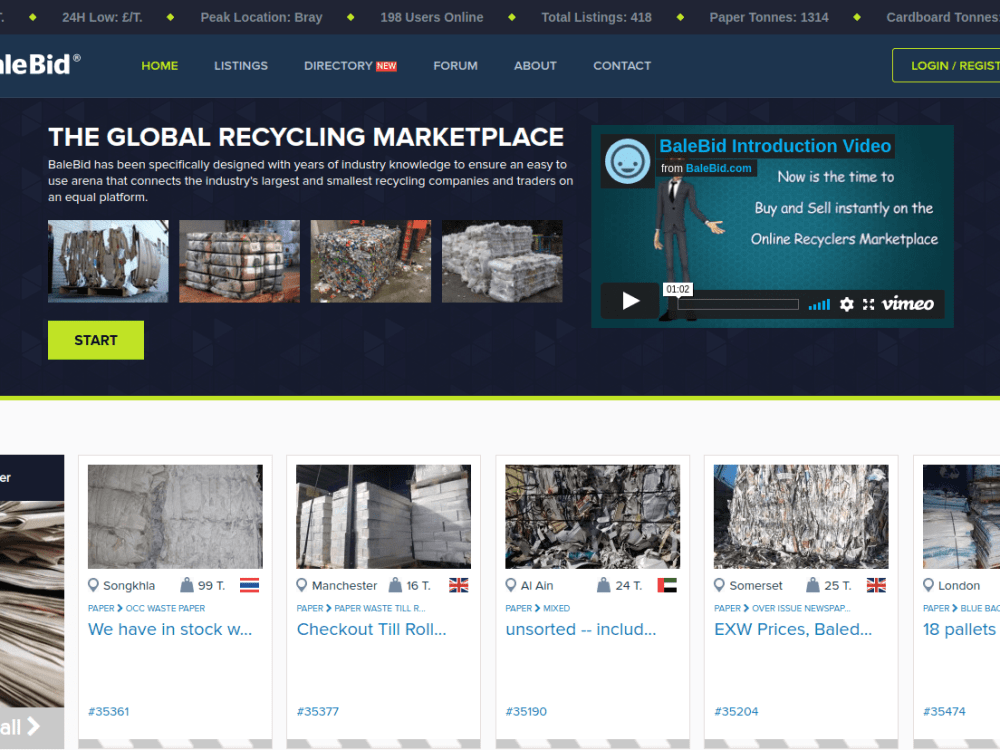The width and height of the screenshot is (1000, 750).
Task: Click the '198 Users Online' ticker item
Action: click(432, 17)
